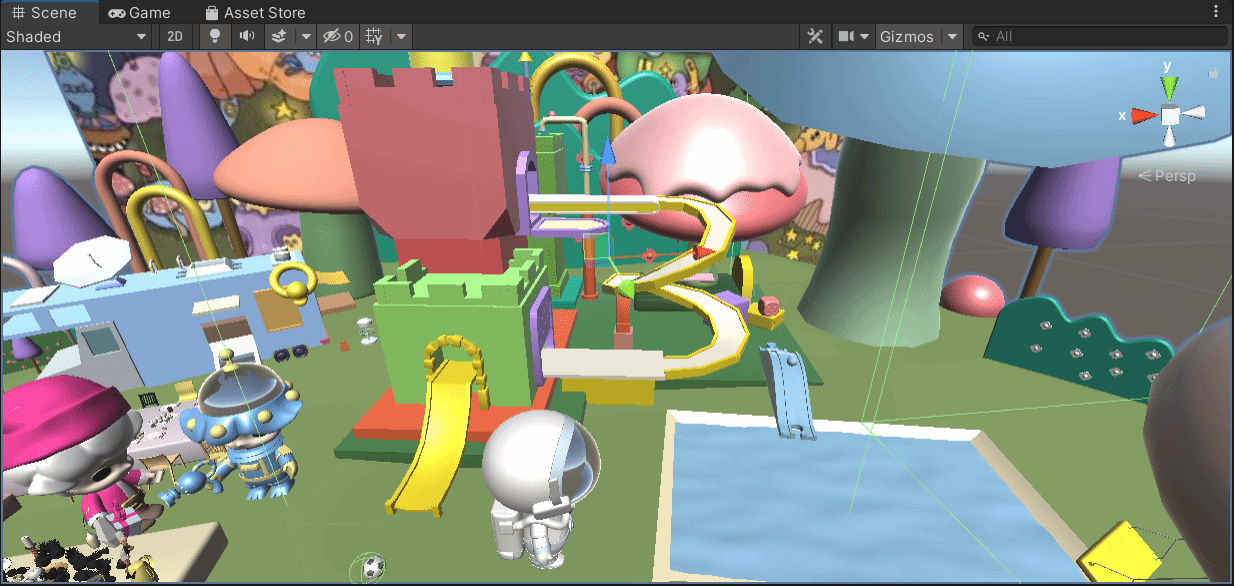The width and height of the screenshot is (1234, 586).
Task: Open the Gizmos dropdown arrow
Action: (x=952, y=37)
